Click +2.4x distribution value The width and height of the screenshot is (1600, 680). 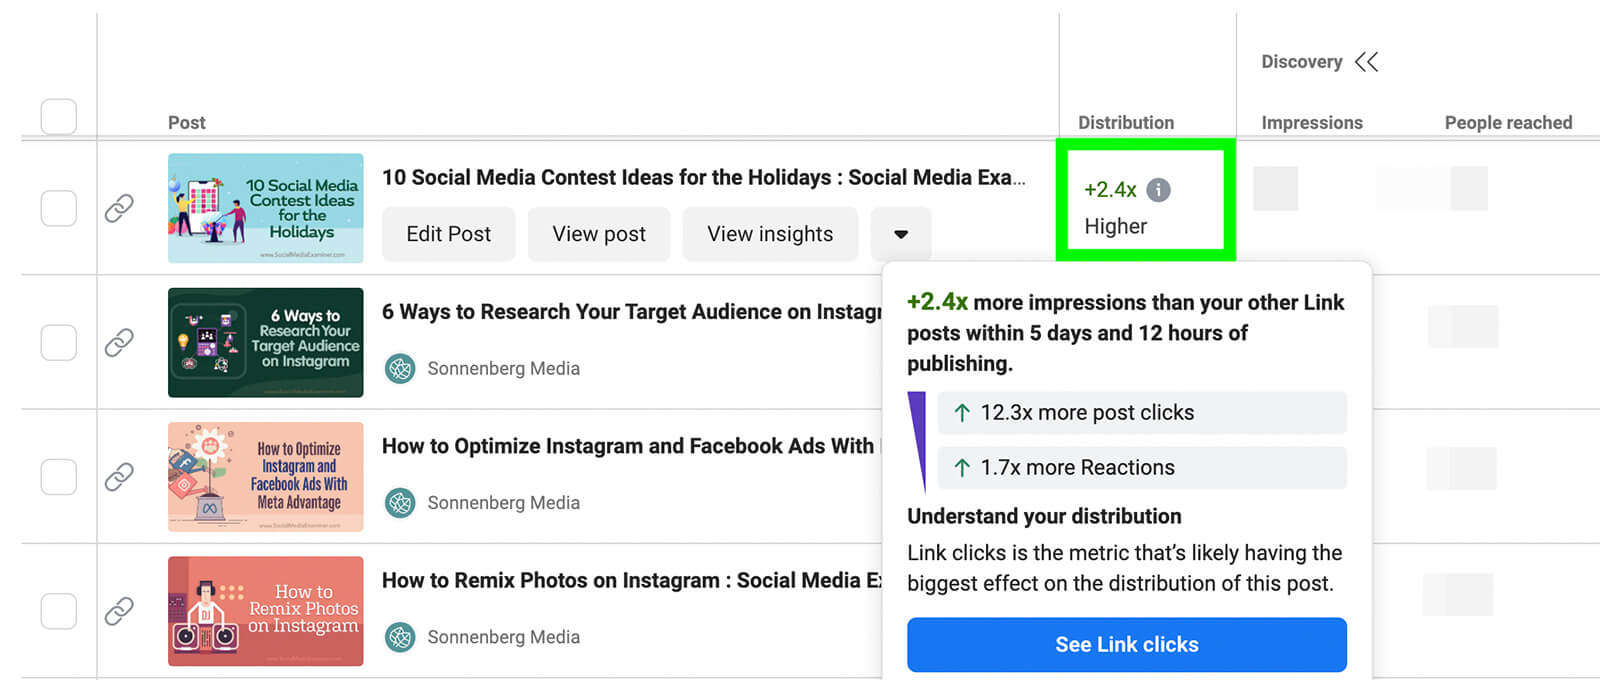coord(1110,190)
